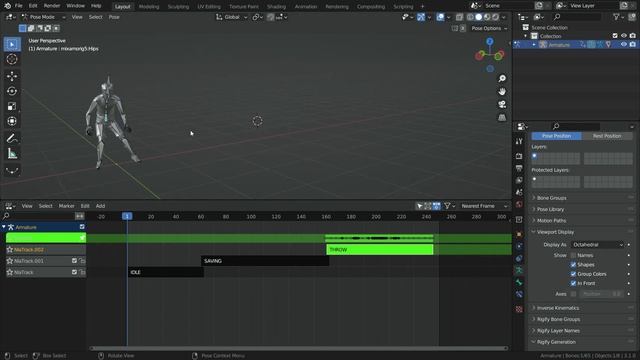640x360 pixels.
Task: Toggle the camera view icon
Action: point(502,104)
